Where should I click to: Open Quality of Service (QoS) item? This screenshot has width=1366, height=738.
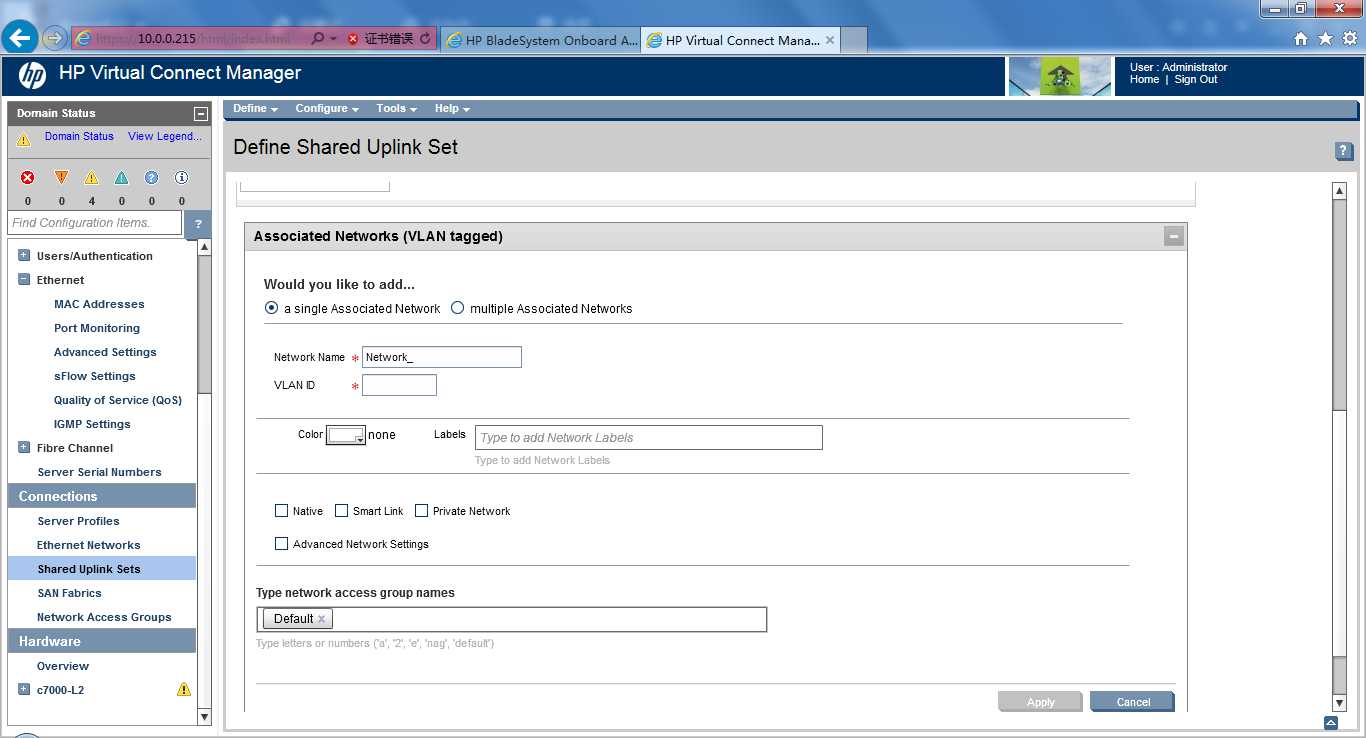(118, 400)
